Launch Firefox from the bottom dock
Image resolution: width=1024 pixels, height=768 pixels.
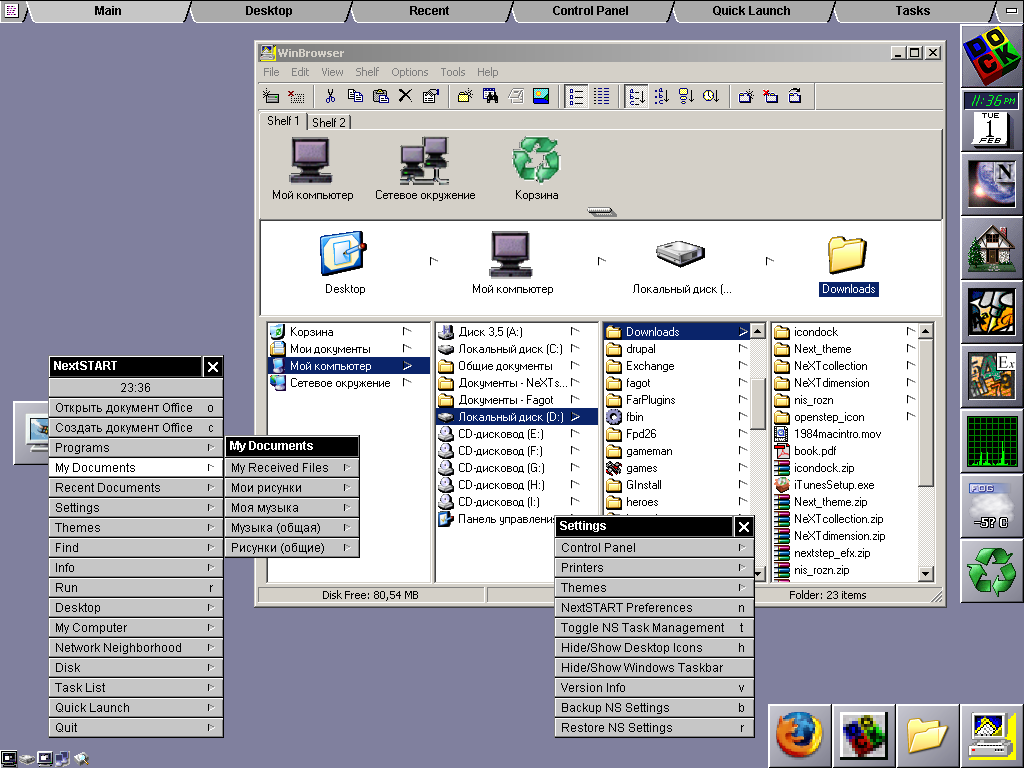click(799, 735)
